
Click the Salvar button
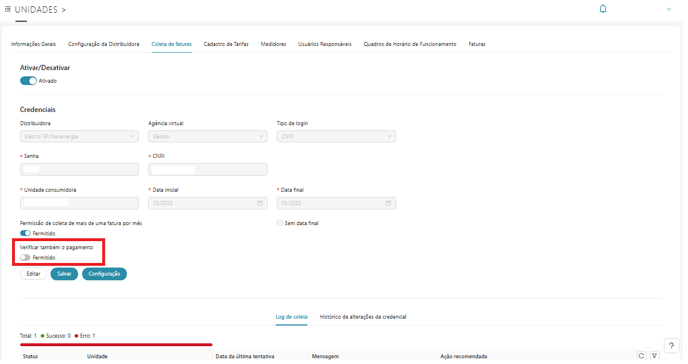coord(64,274)
